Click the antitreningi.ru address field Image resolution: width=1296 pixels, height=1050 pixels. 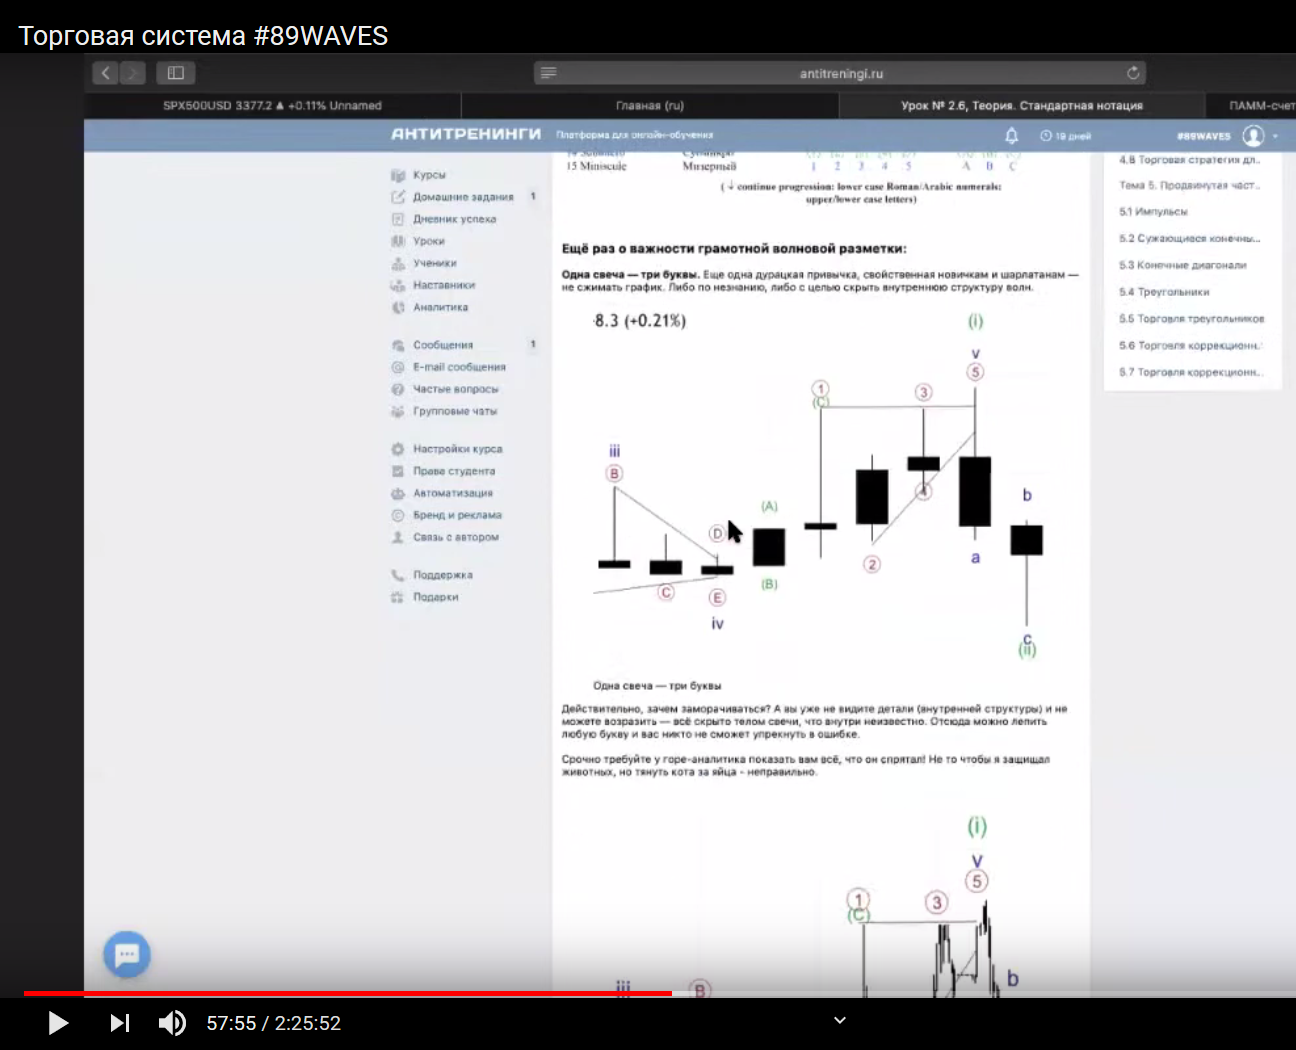(840, 73)
